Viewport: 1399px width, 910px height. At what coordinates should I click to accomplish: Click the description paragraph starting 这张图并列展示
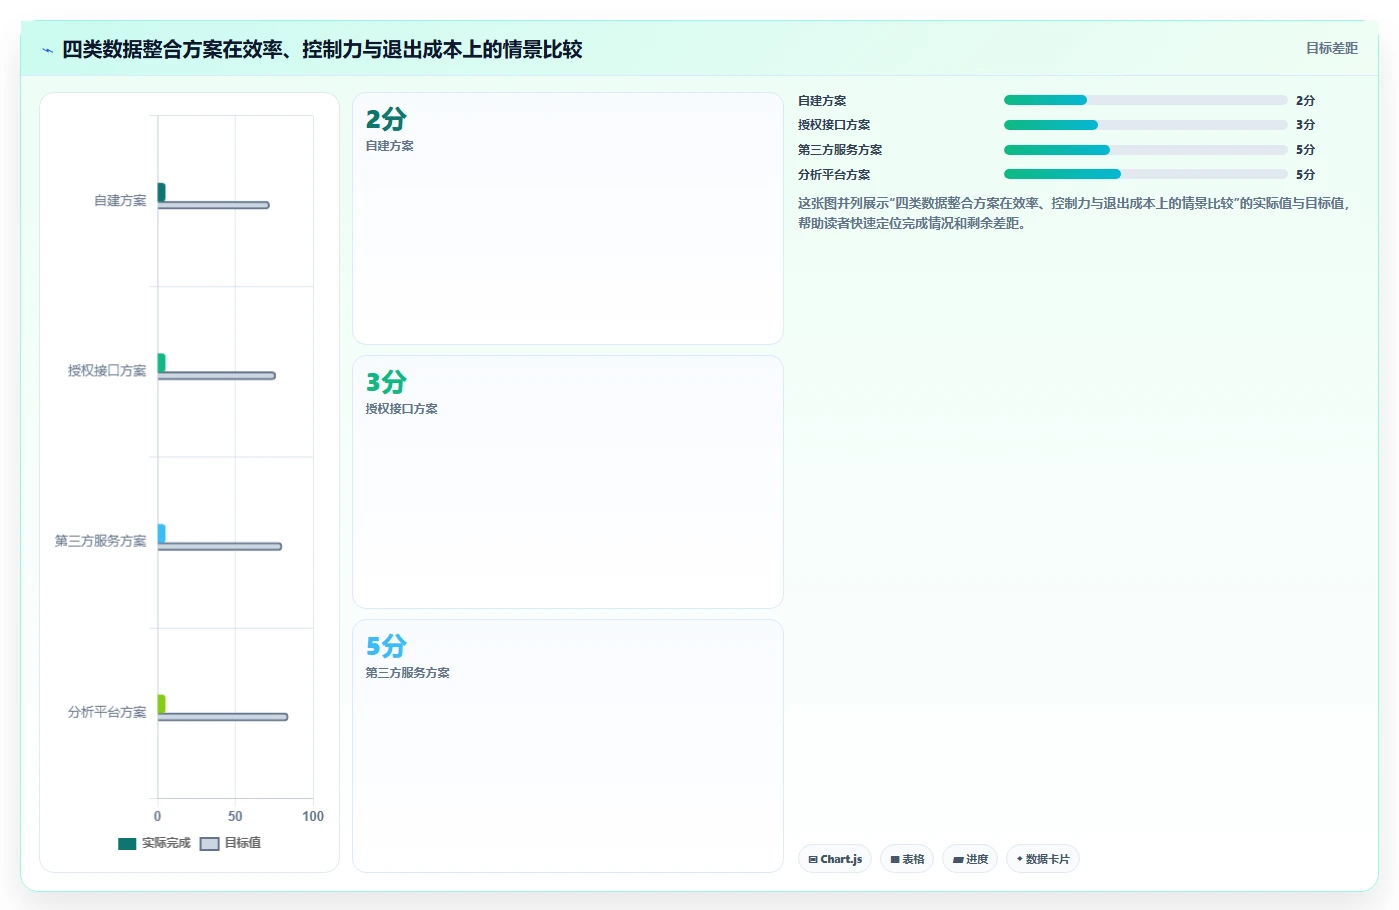[1075, 213]
